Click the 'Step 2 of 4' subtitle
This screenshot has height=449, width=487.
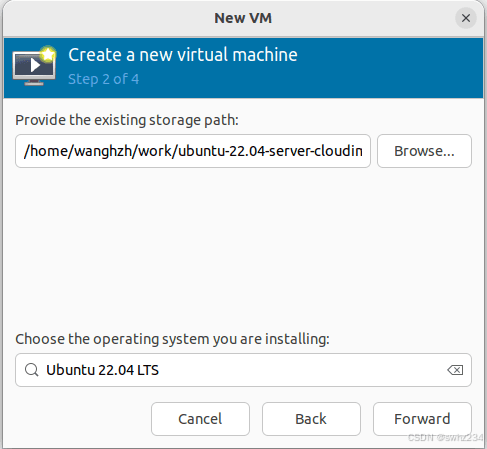[x=103, y=79]
